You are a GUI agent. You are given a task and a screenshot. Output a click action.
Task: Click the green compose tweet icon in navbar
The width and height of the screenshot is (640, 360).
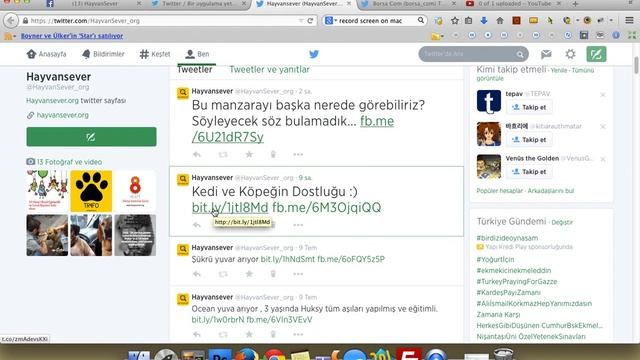pos(596,54)
